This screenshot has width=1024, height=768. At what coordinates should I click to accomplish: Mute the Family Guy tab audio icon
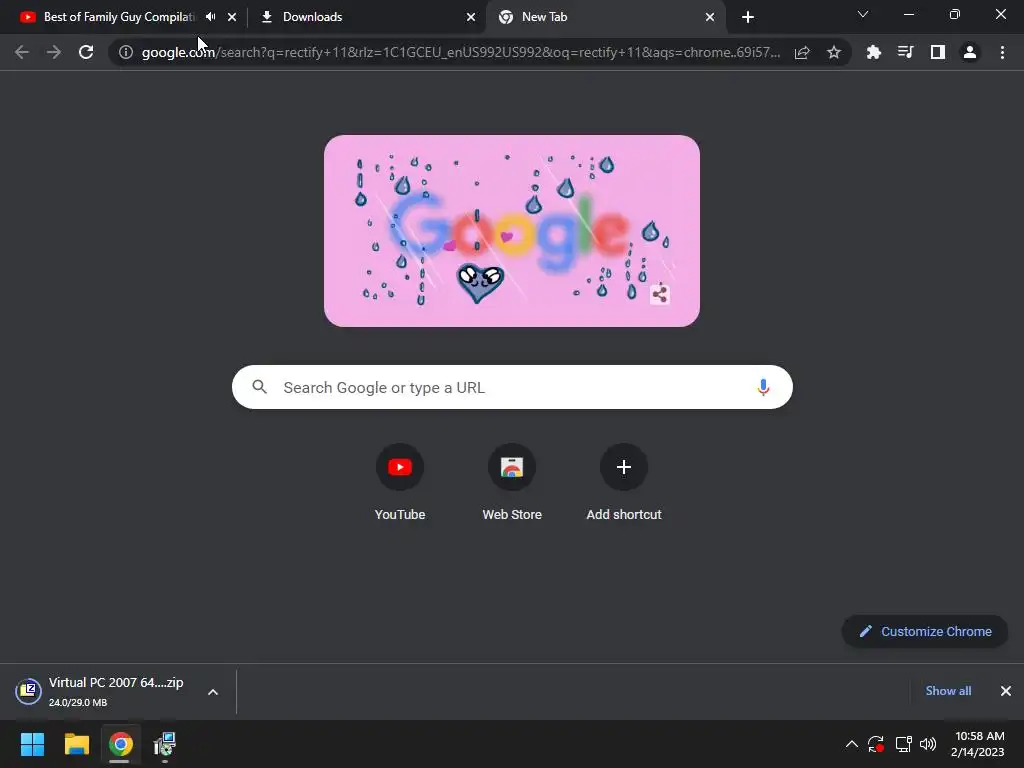point(210,17)
